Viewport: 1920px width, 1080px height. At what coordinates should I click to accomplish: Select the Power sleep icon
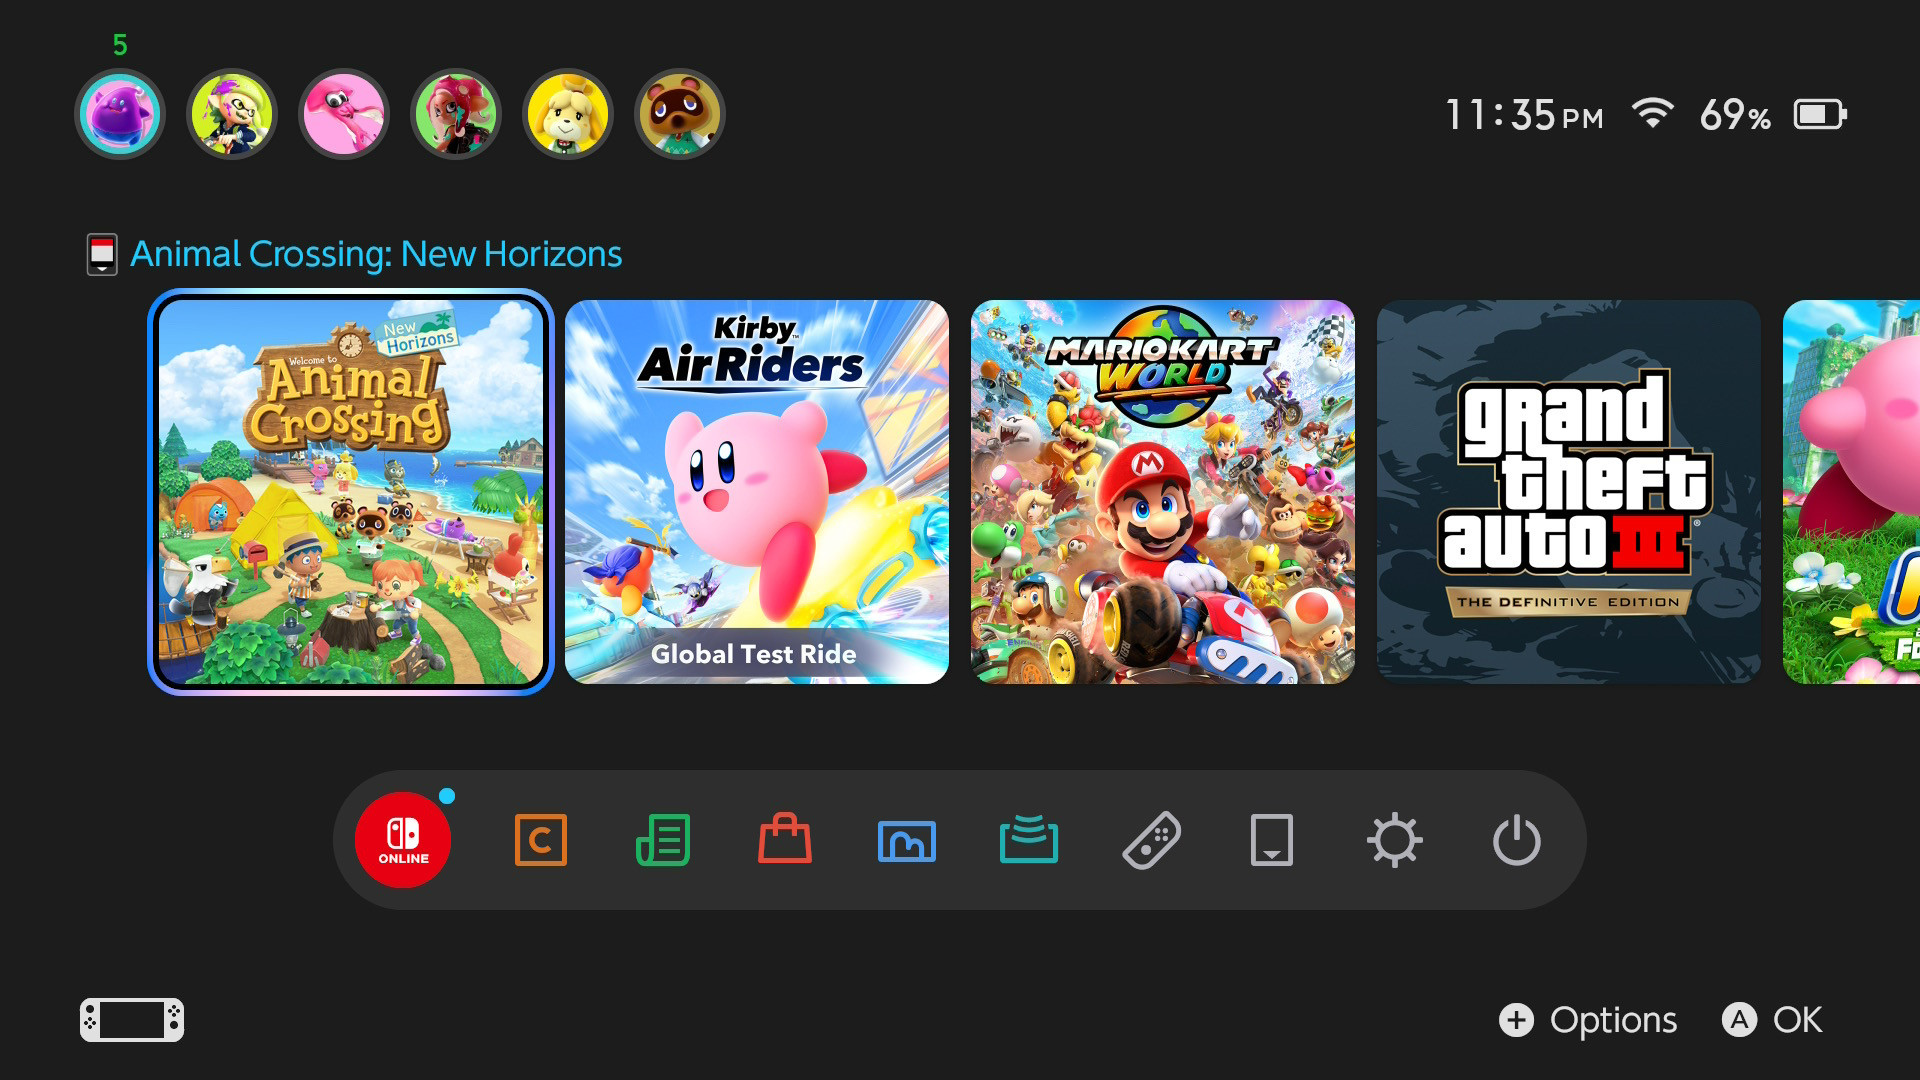1517,840
